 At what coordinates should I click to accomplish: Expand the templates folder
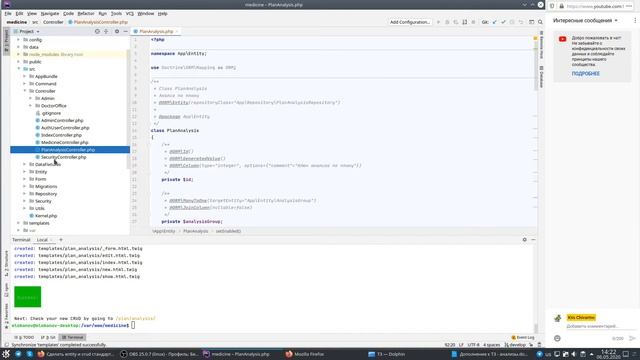tap(18, 223)
